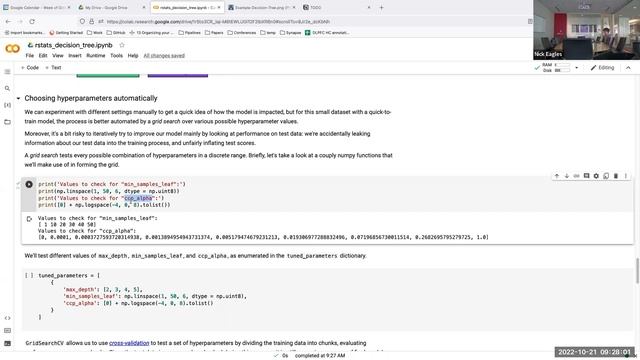Open the cross-validation hyperlink

coord(129,343)
